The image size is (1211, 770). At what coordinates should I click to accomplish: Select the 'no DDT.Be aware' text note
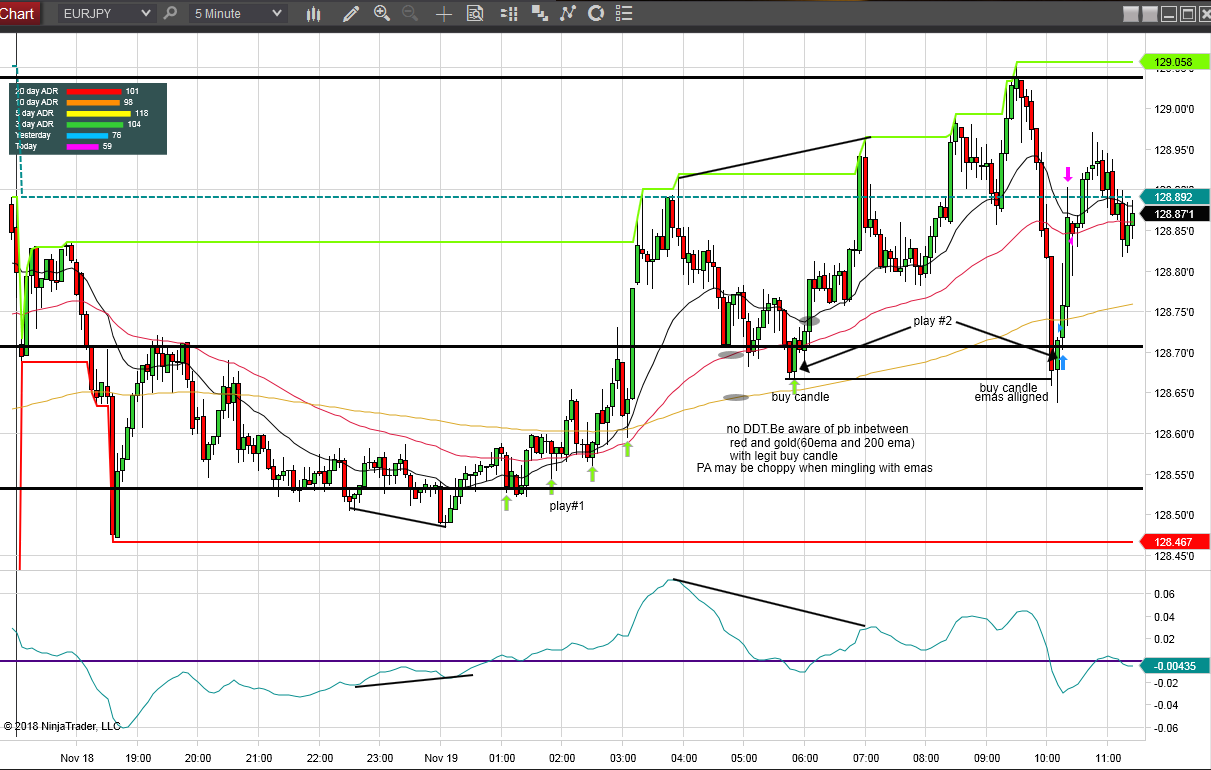[x=817, y=429]
